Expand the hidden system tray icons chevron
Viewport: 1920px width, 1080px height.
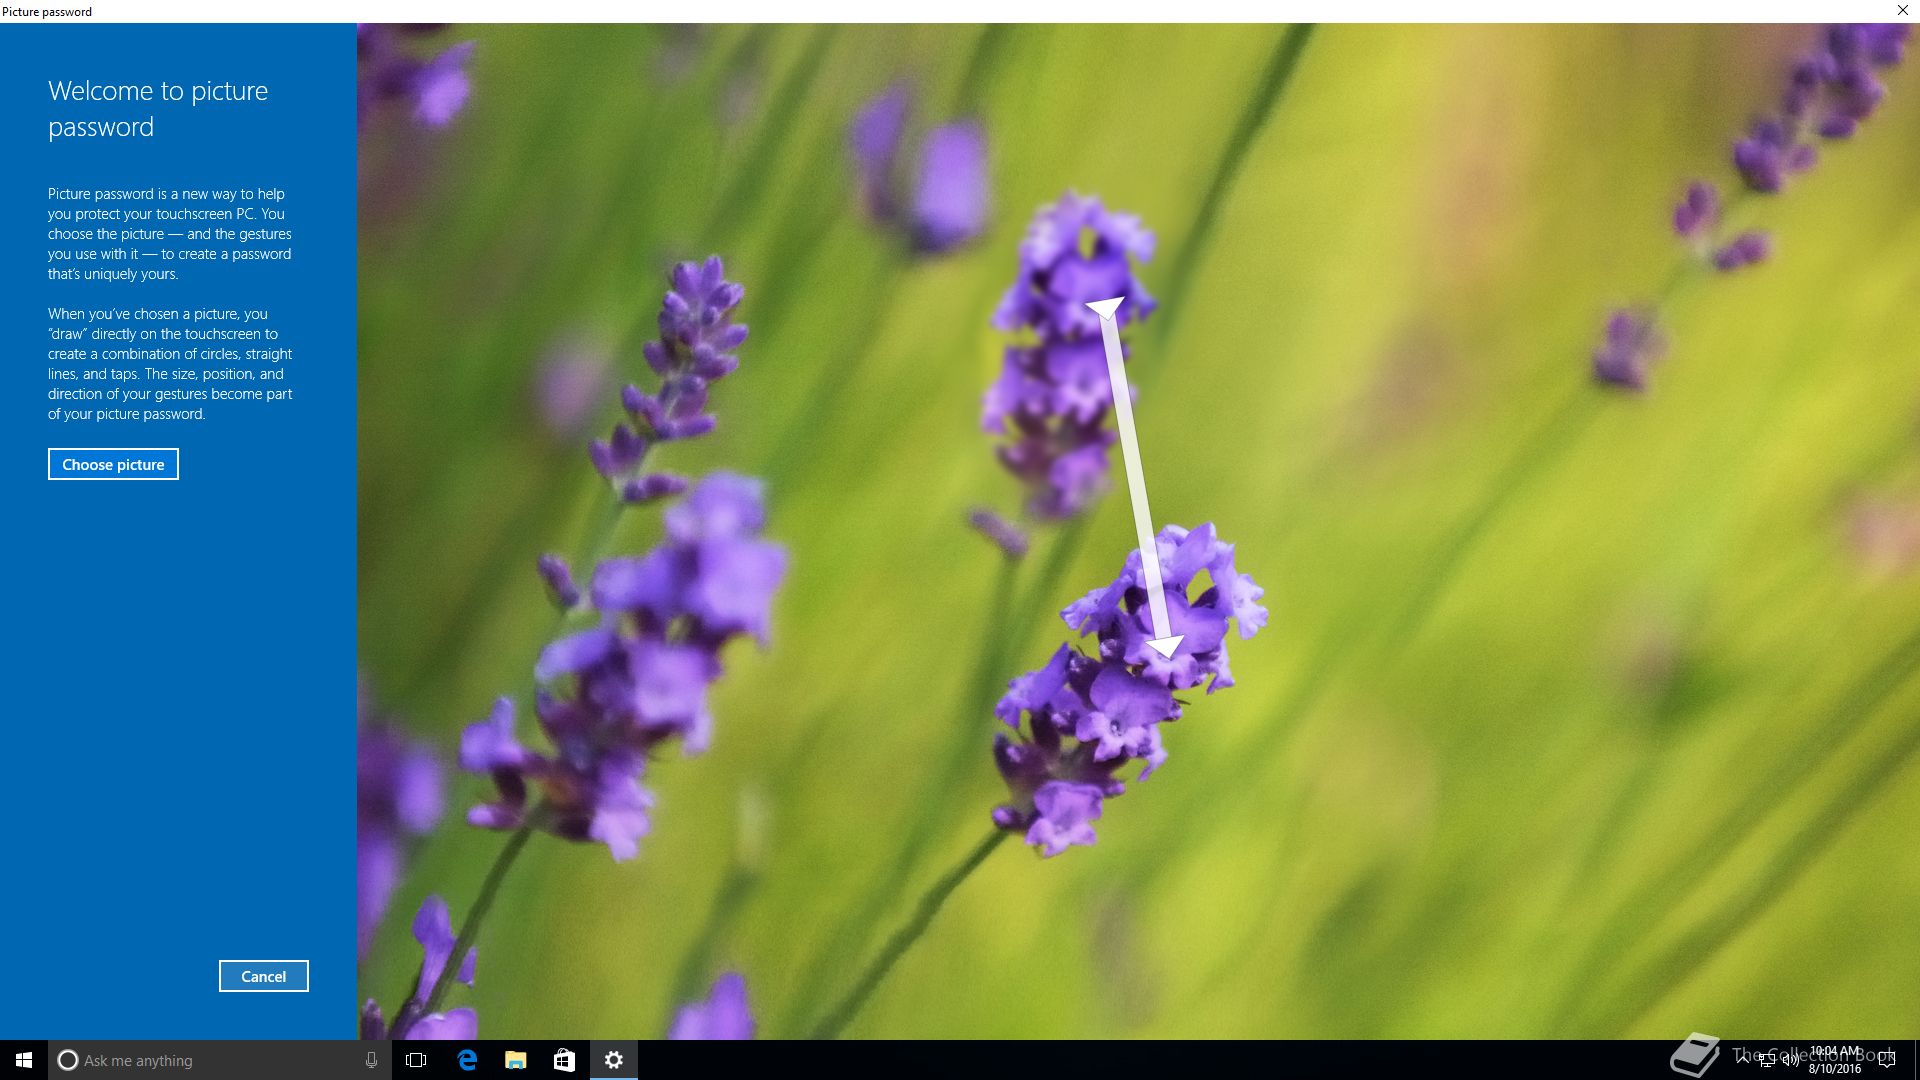[x=1744, y=1060]
